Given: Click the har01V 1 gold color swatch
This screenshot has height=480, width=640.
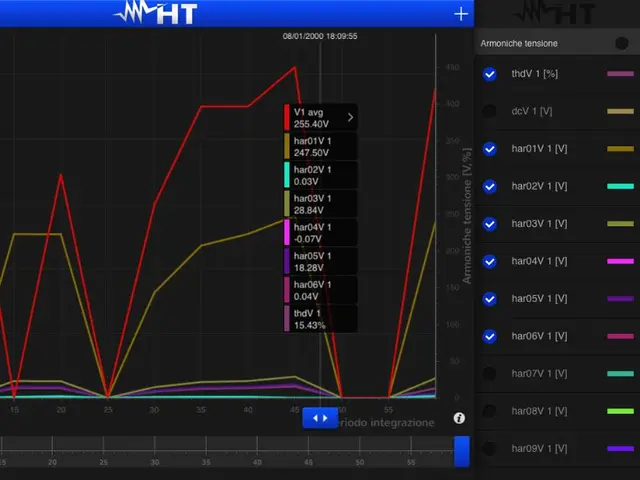Looking at the screenshot, I should pos(620,149).
